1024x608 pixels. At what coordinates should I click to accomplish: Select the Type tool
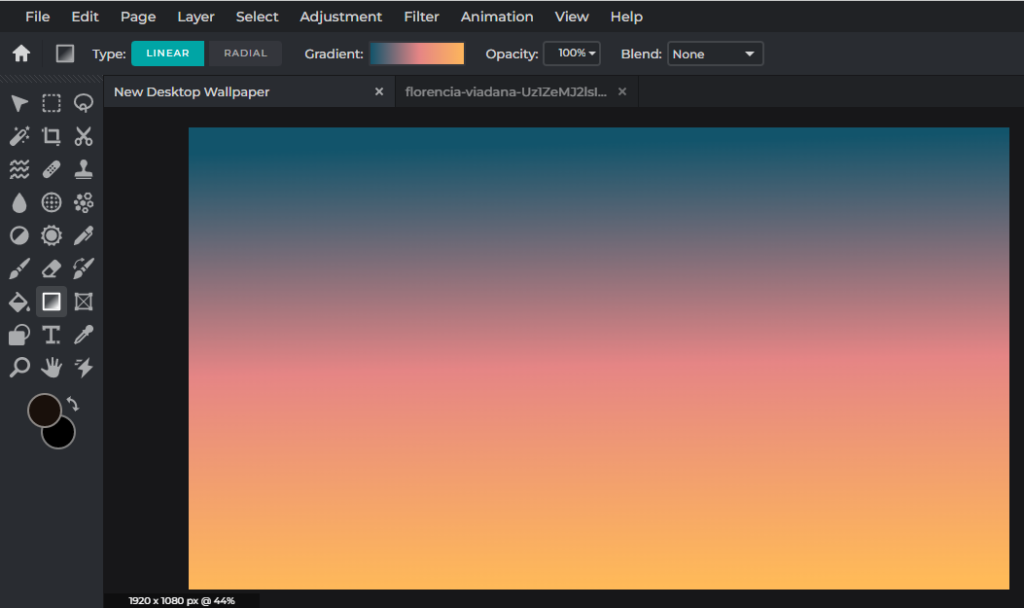(51, 334)
